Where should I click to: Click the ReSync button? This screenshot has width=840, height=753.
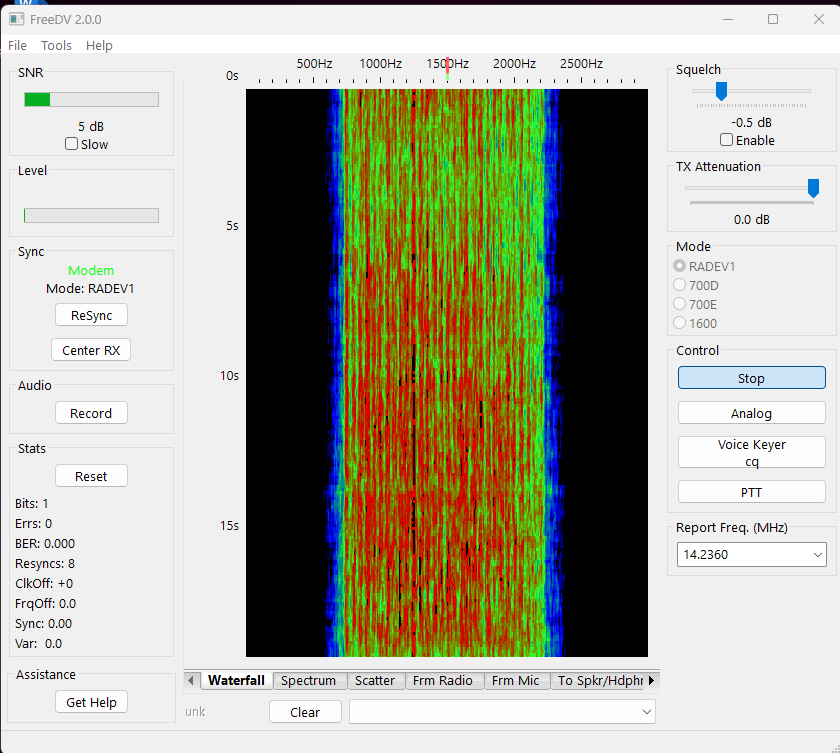[x=91, y=315]
